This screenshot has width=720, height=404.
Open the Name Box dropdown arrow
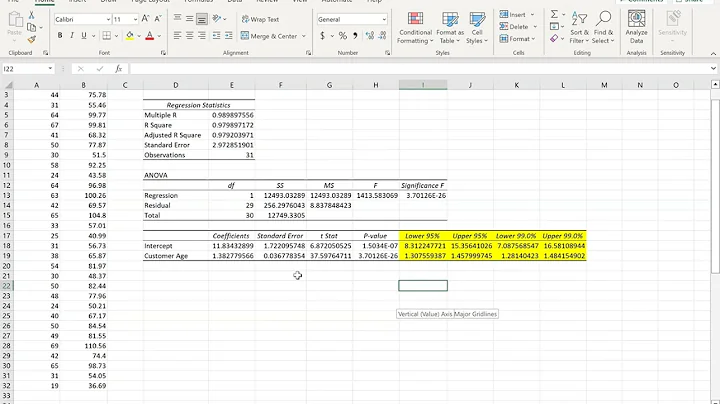pos(50,69)
